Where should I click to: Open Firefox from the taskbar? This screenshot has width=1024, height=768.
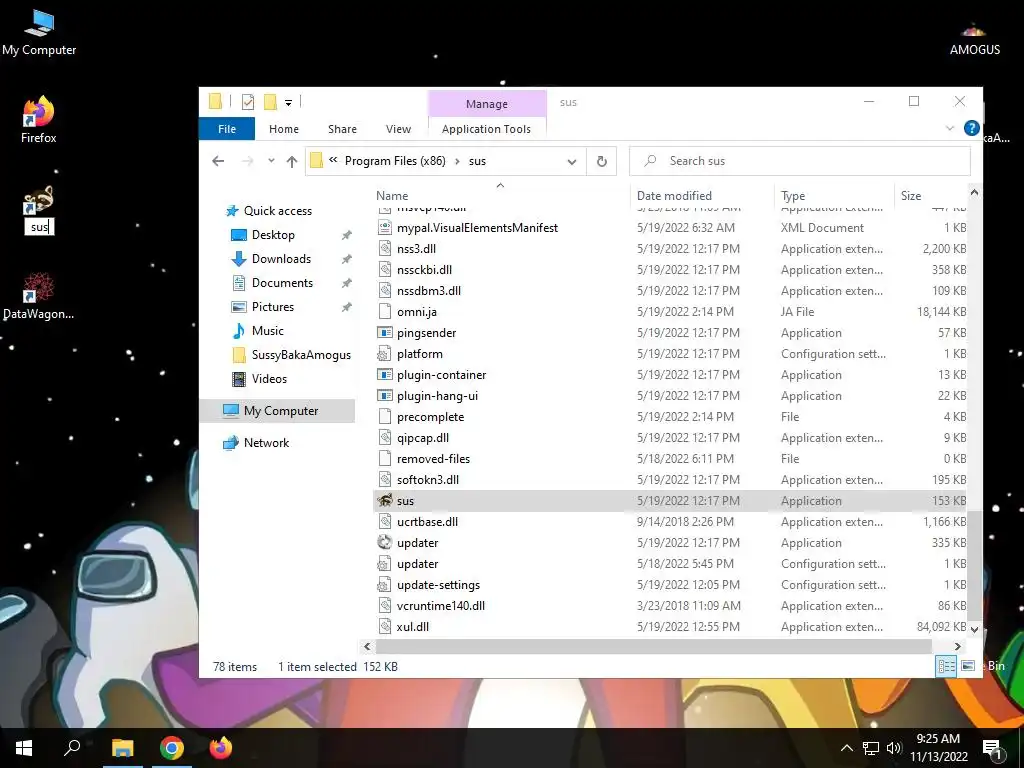click(221, 748)
